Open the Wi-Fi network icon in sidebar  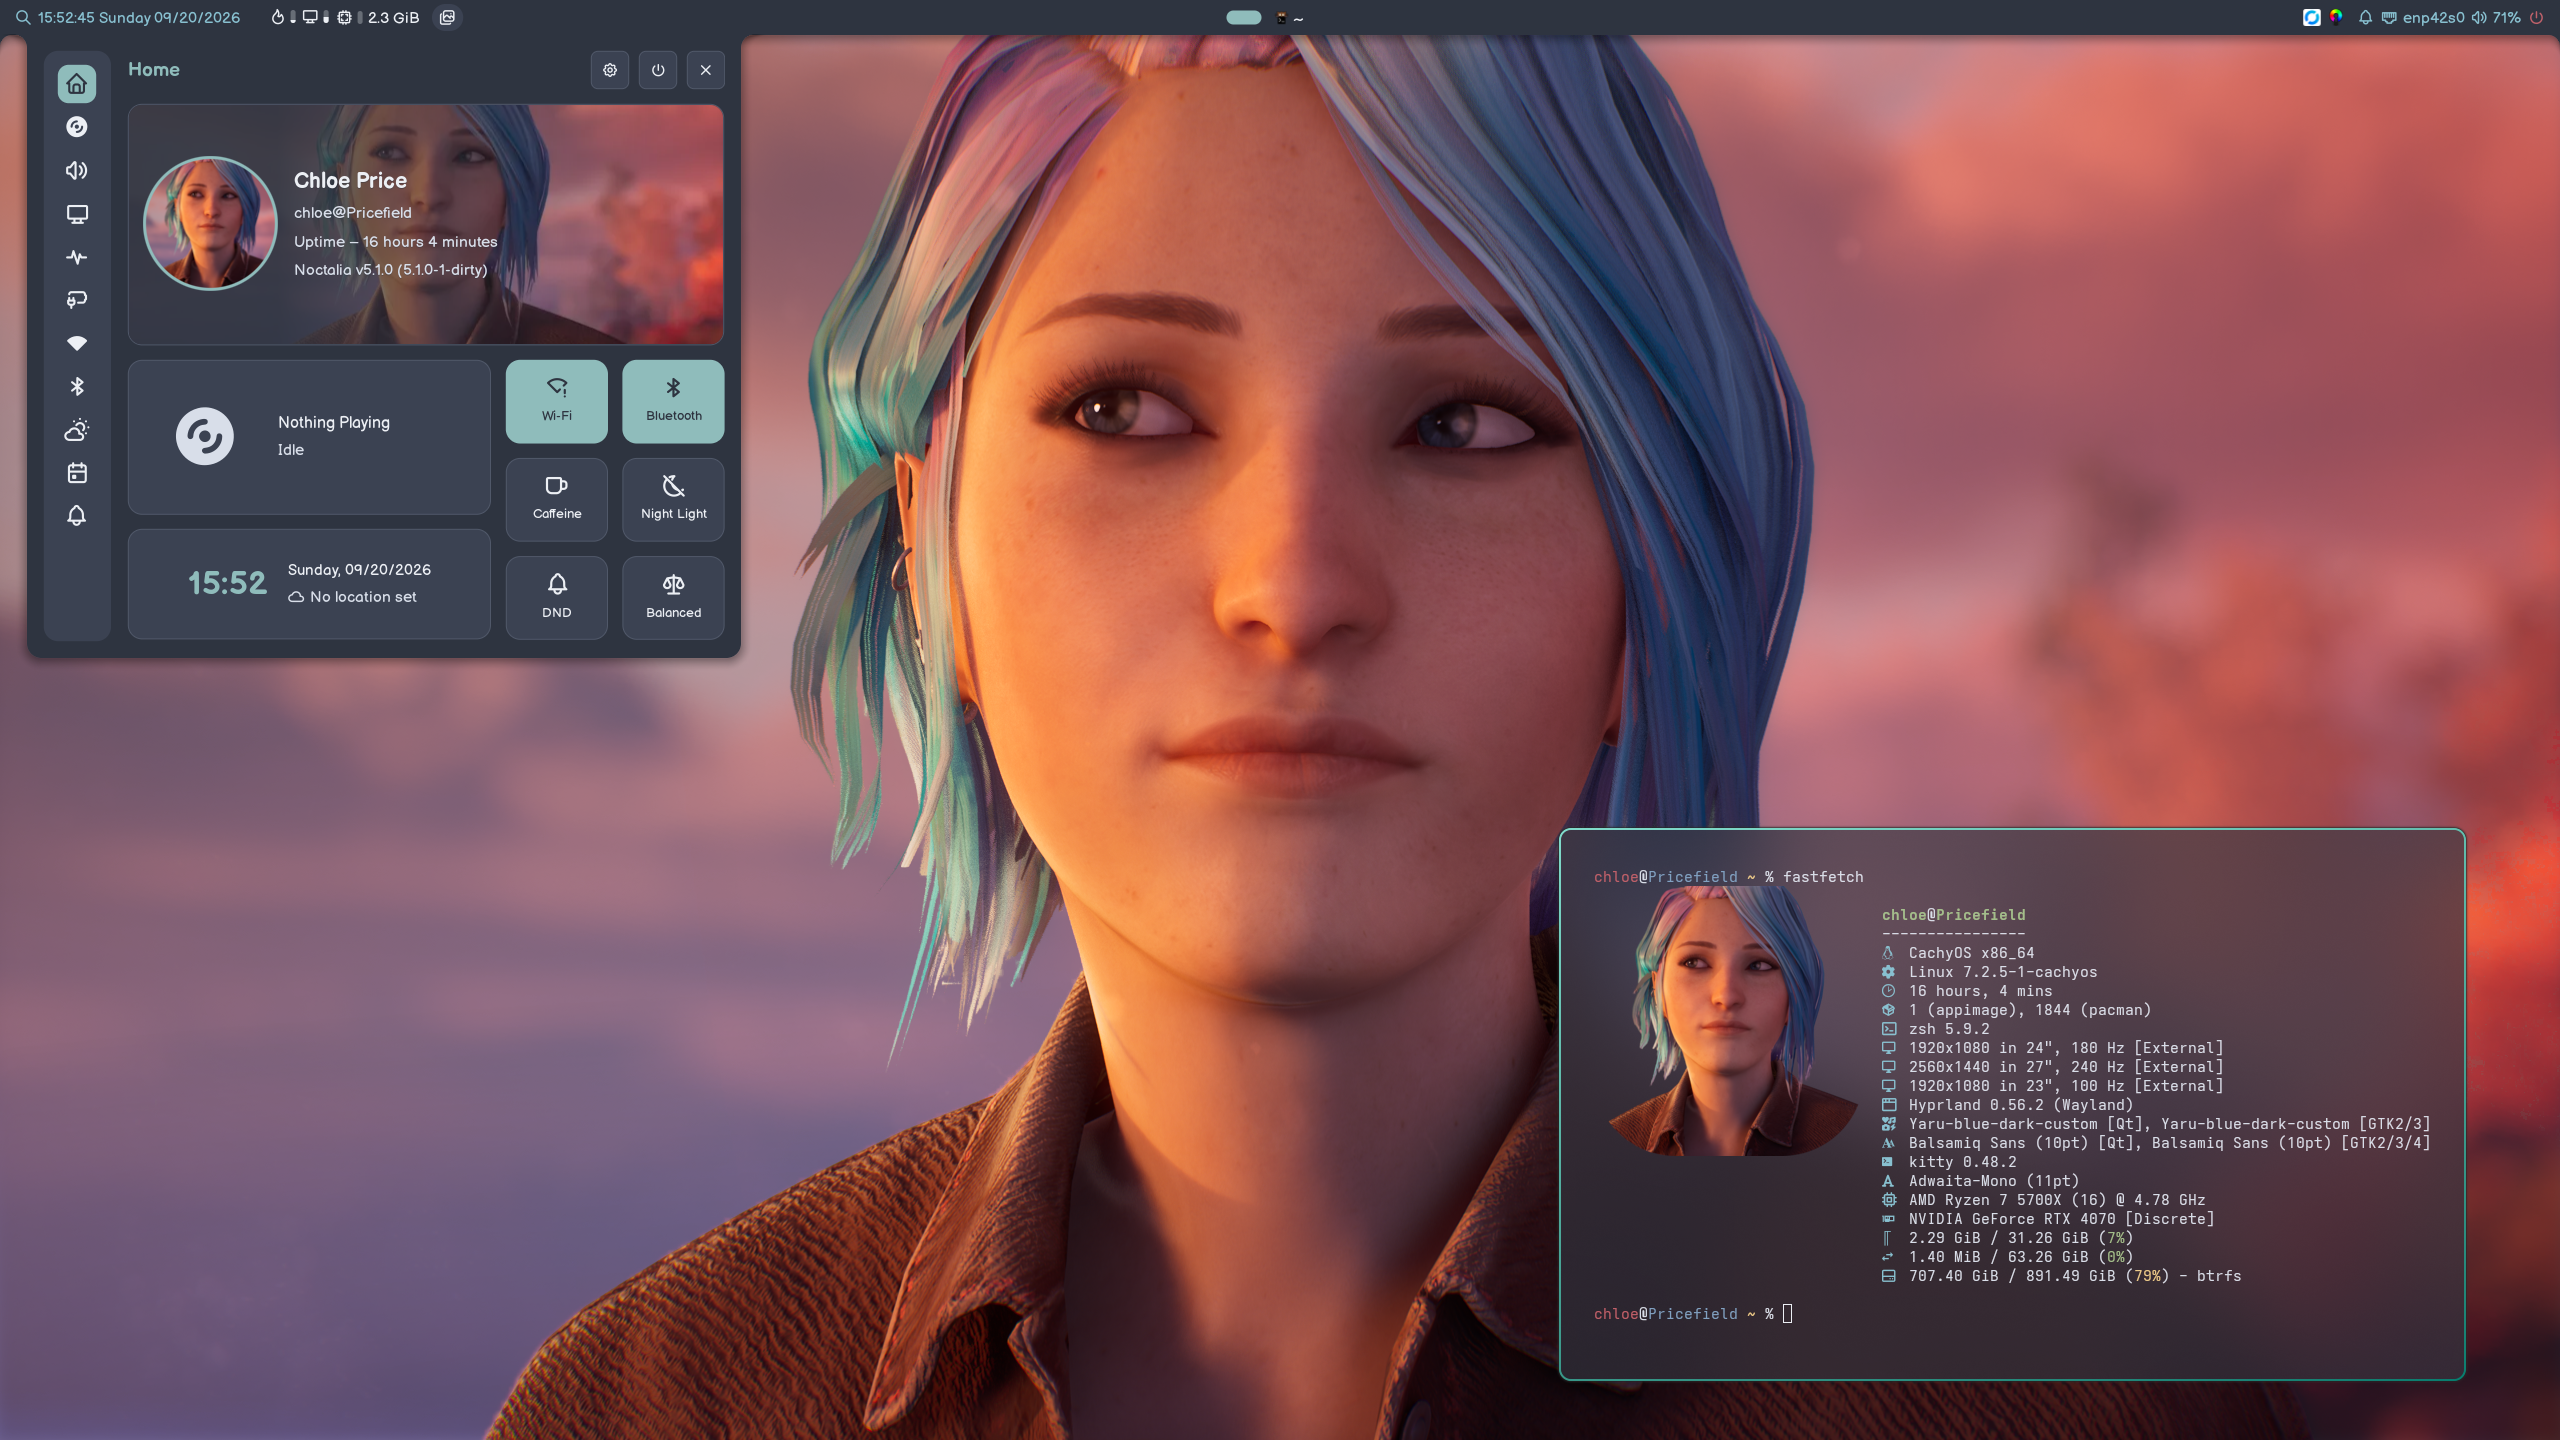[77, 343]
